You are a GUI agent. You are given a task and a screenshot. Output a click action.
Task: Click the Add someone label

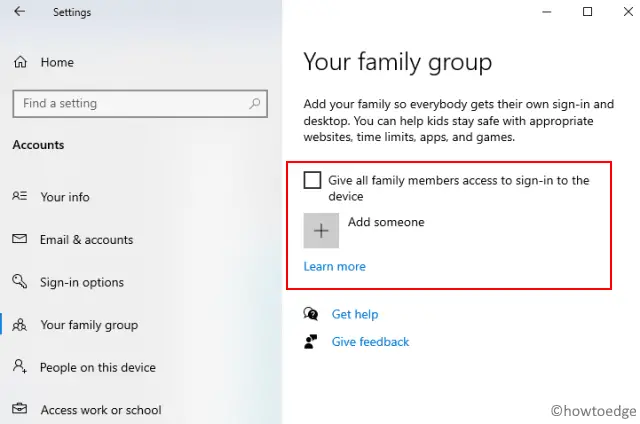click(x=386, y=222)
